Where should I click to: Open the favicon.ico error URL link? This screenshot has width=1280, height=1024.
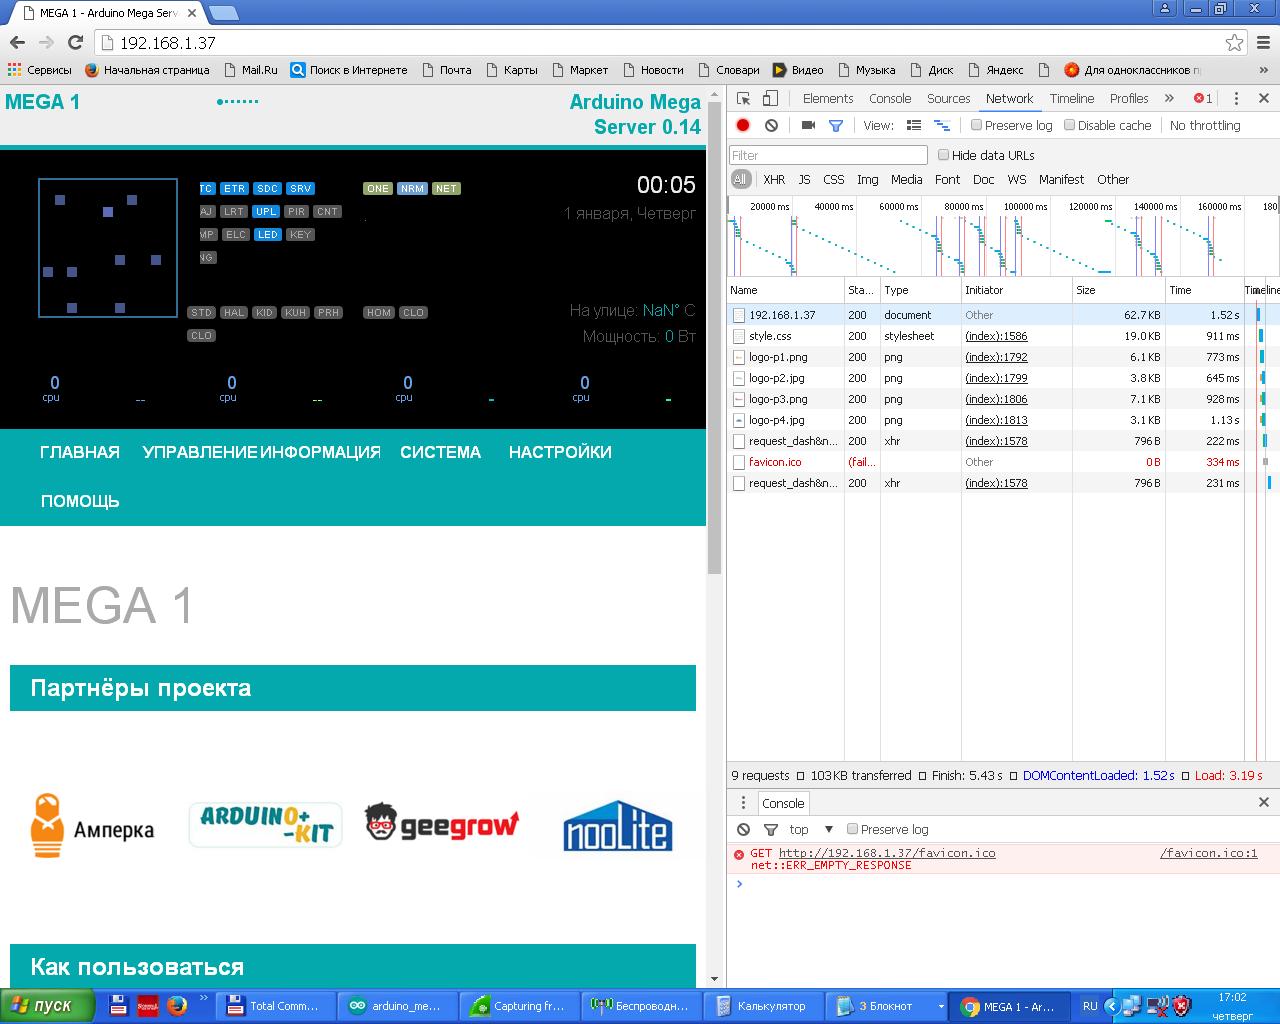coord(886,853)
